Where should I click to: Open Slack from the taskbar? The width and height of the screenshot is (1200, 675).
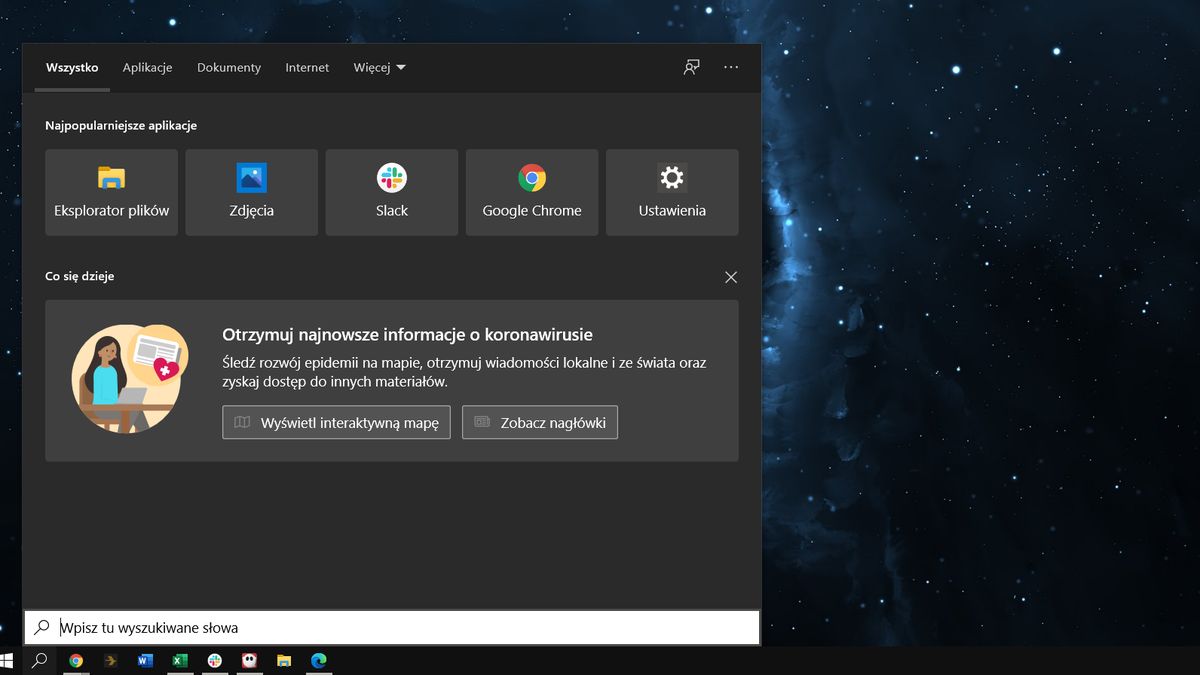[x=214, y=660]
